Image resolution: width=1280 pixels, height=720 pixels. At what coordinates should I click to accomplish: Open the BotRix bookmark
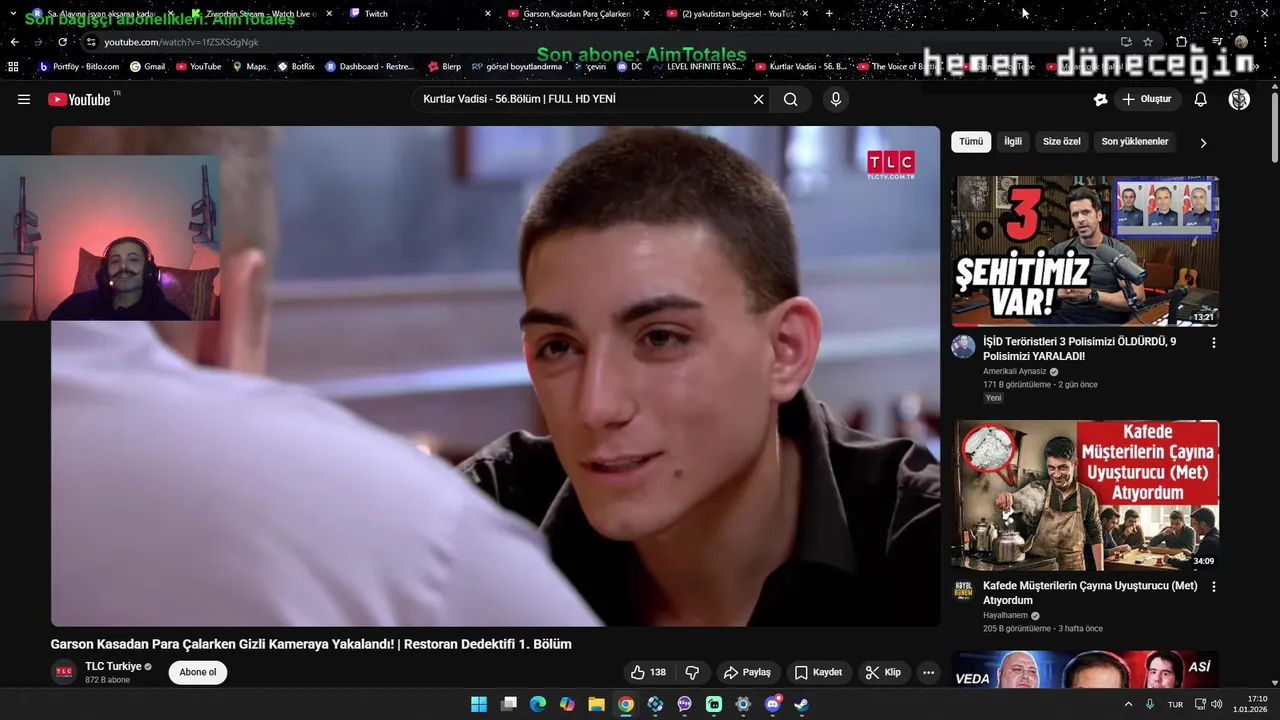point(296,67)
